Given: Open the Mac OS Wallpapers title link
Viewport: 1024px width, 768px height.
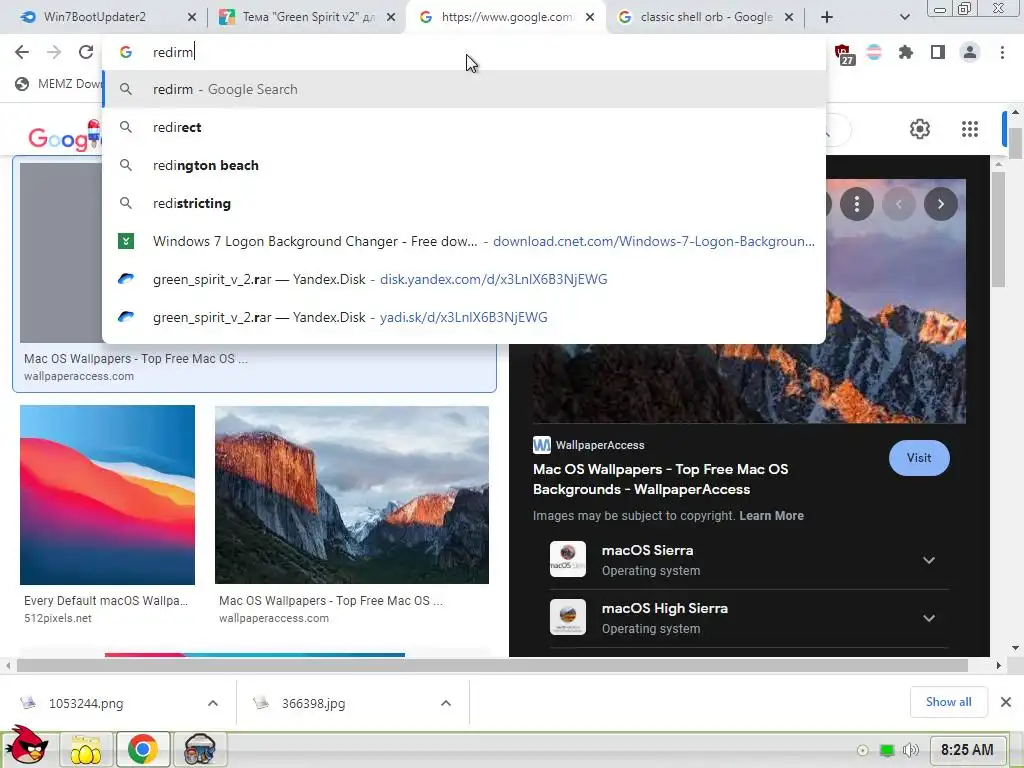Looking at the screenshot, I should (x=660, y=479).
